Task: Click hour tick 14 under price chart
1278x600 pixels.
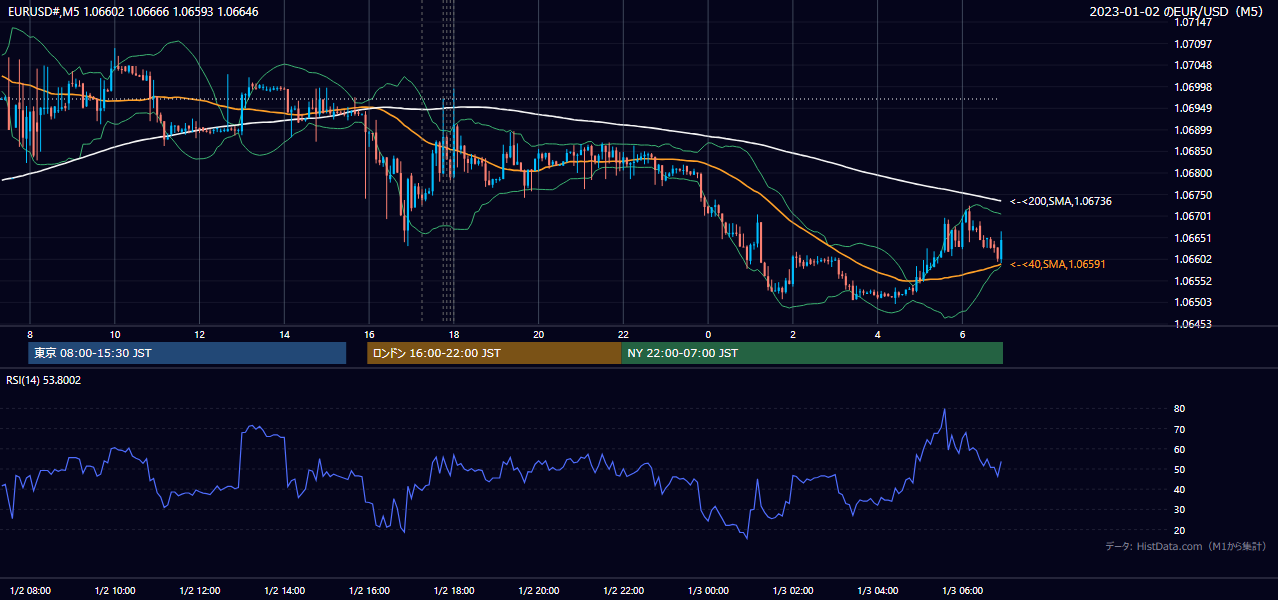Action: tap(285, 334)
